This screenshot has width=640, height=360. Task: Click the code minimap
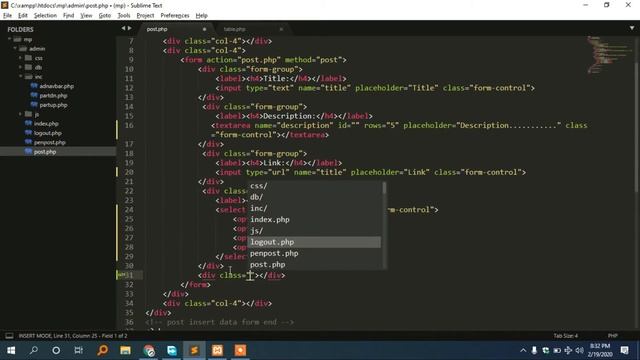click(610, 55)
